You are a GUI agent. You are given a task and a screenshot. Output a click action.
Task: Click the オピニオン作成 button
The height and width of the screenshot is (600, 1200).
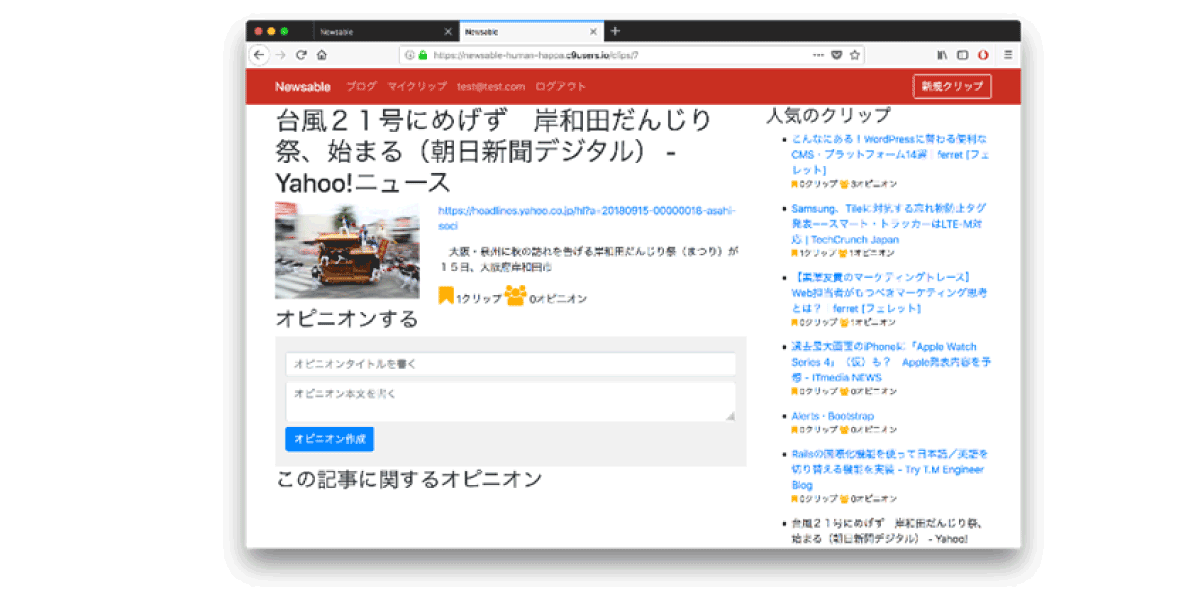tap(329, 439)
